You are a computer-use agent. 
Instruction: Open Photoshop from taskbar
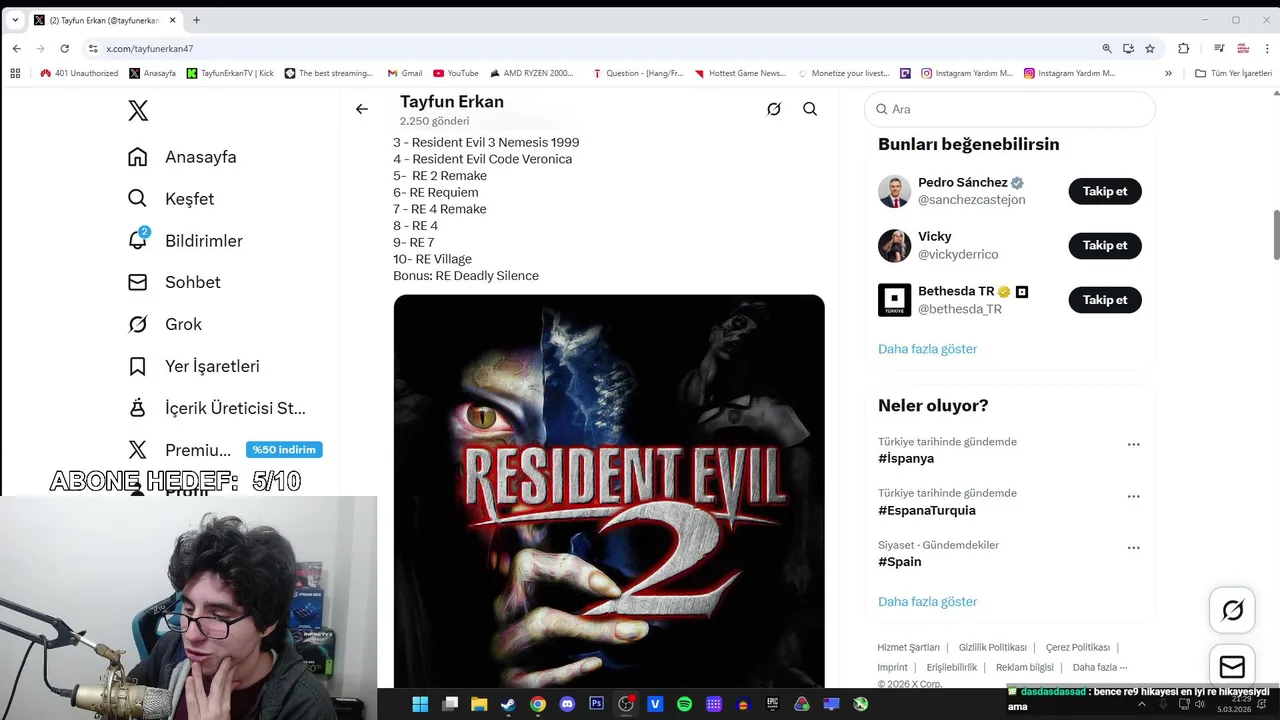coord(597,704)
